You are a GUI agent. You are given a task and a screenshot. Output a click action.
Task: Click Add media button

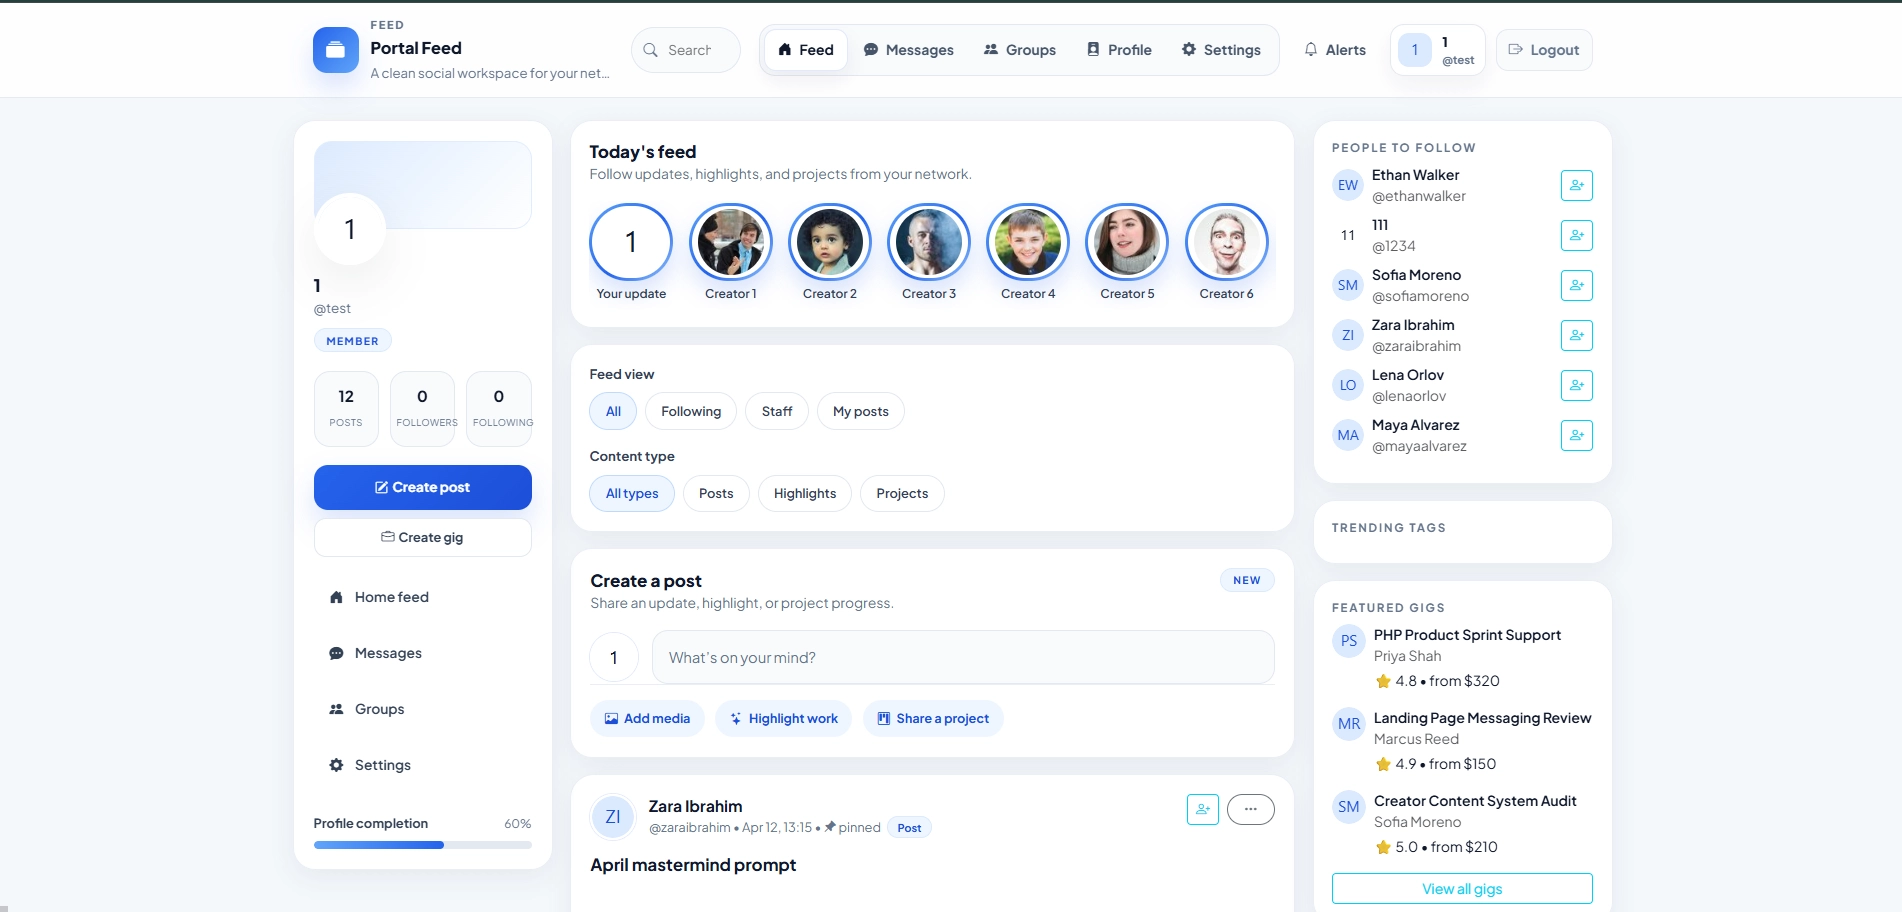tap(647, 718)
